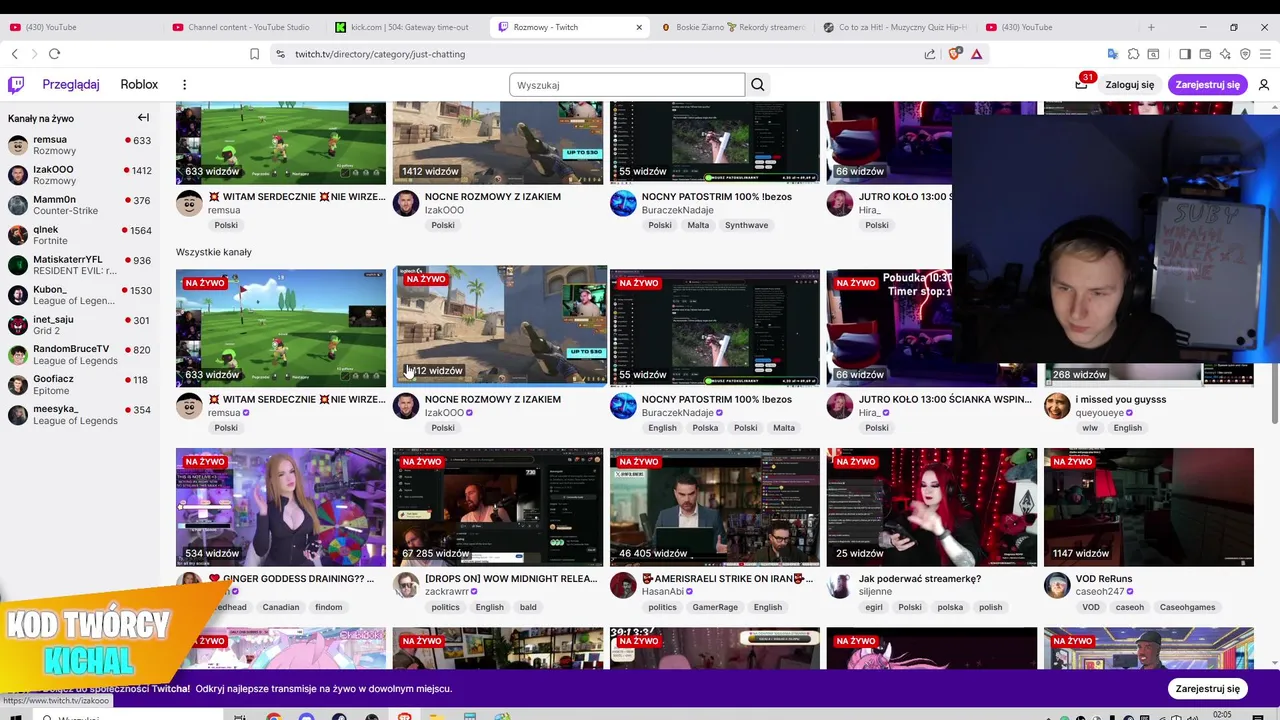This screenshot has height=720, width=1280.
Task: Click 'Wszystkie kanały' heading text
Action: 214,252
